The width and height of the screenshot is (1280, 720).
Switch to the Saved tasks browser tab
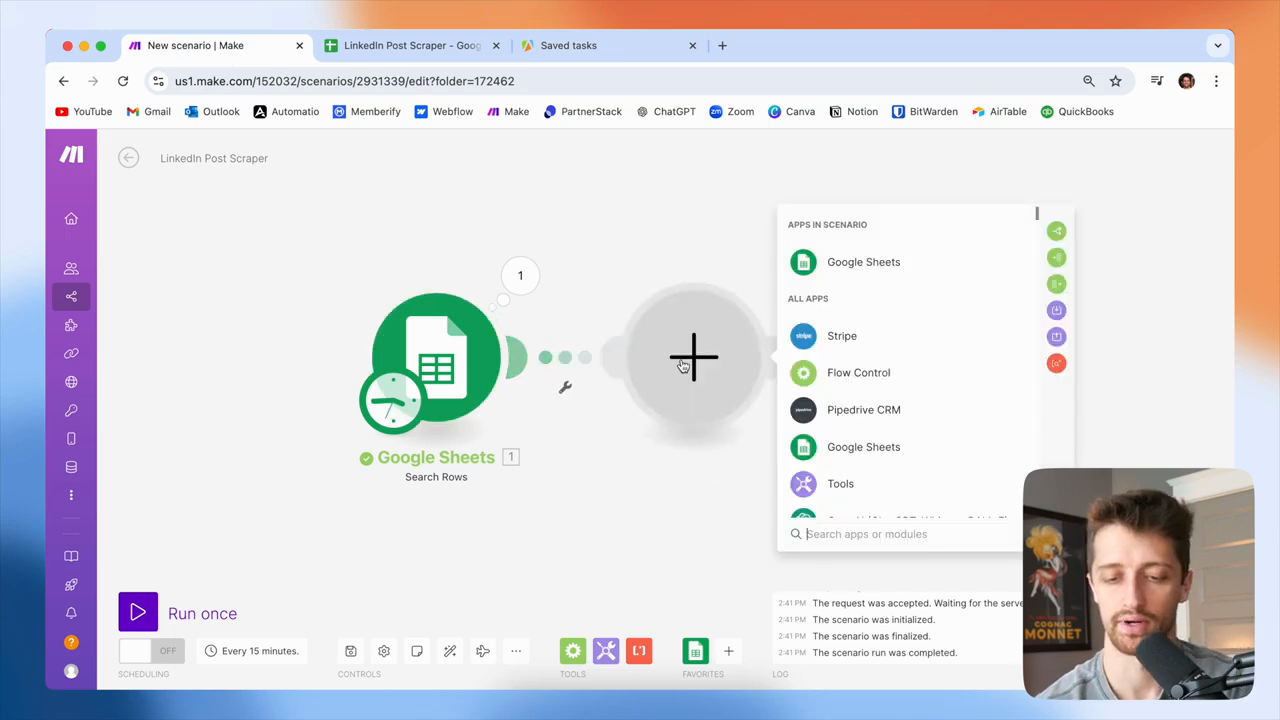click(x=608, y=45)
